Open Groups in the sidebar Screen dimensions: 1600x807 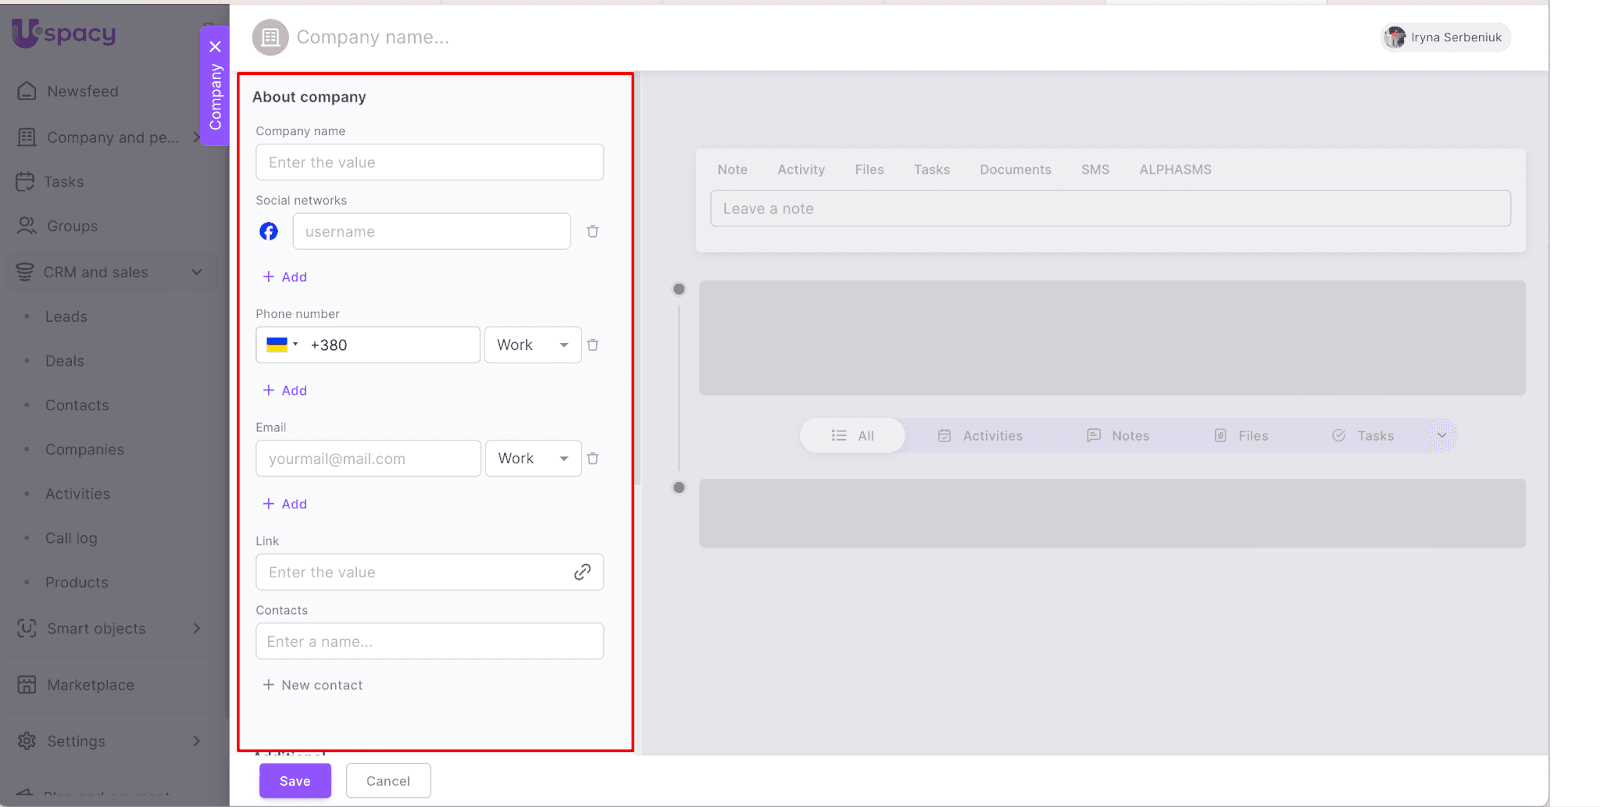pos(72,226)
